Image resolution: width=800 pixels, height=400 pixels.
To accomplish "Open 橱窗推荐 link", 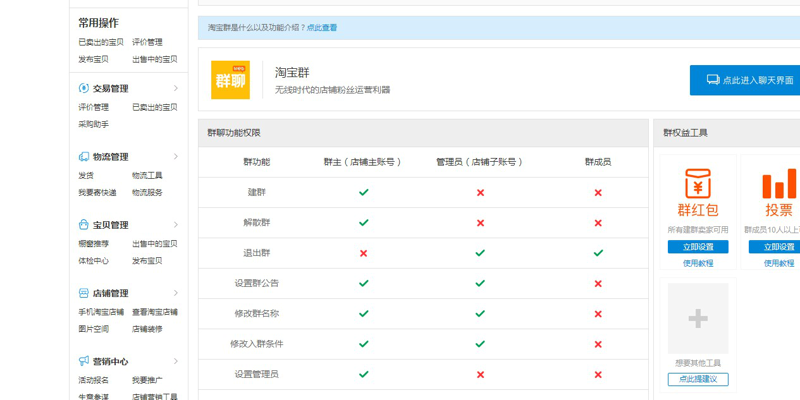I will click(93, 244).
